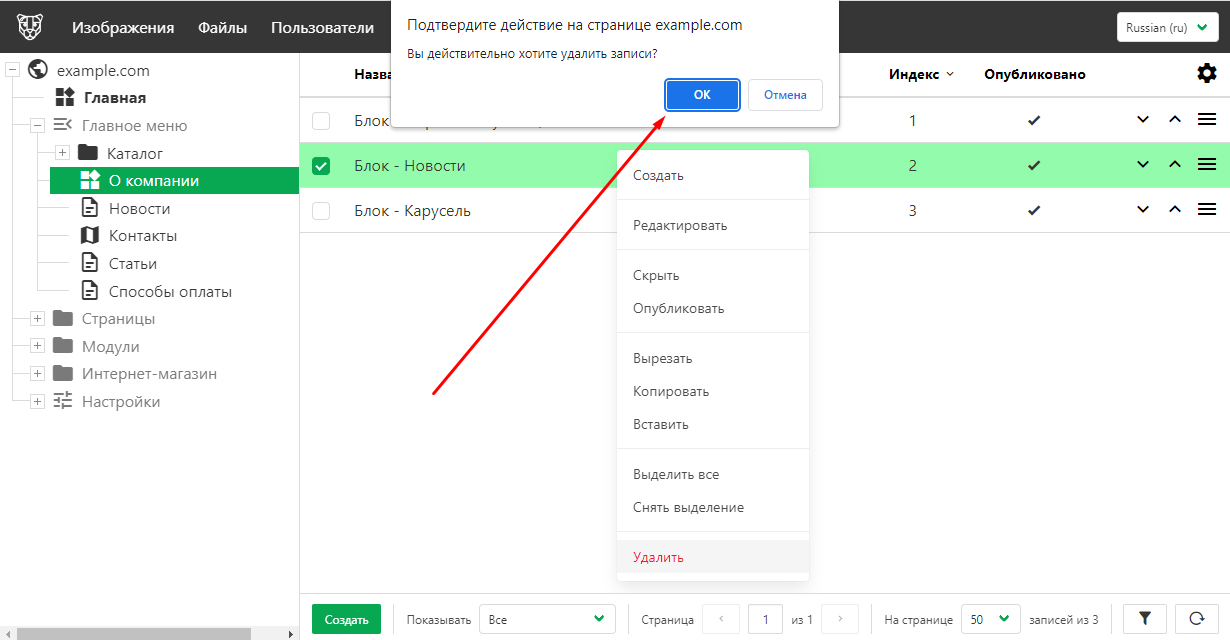
Task: Move Блок - Карусель row up with arrow
Action: (1175, 210)
